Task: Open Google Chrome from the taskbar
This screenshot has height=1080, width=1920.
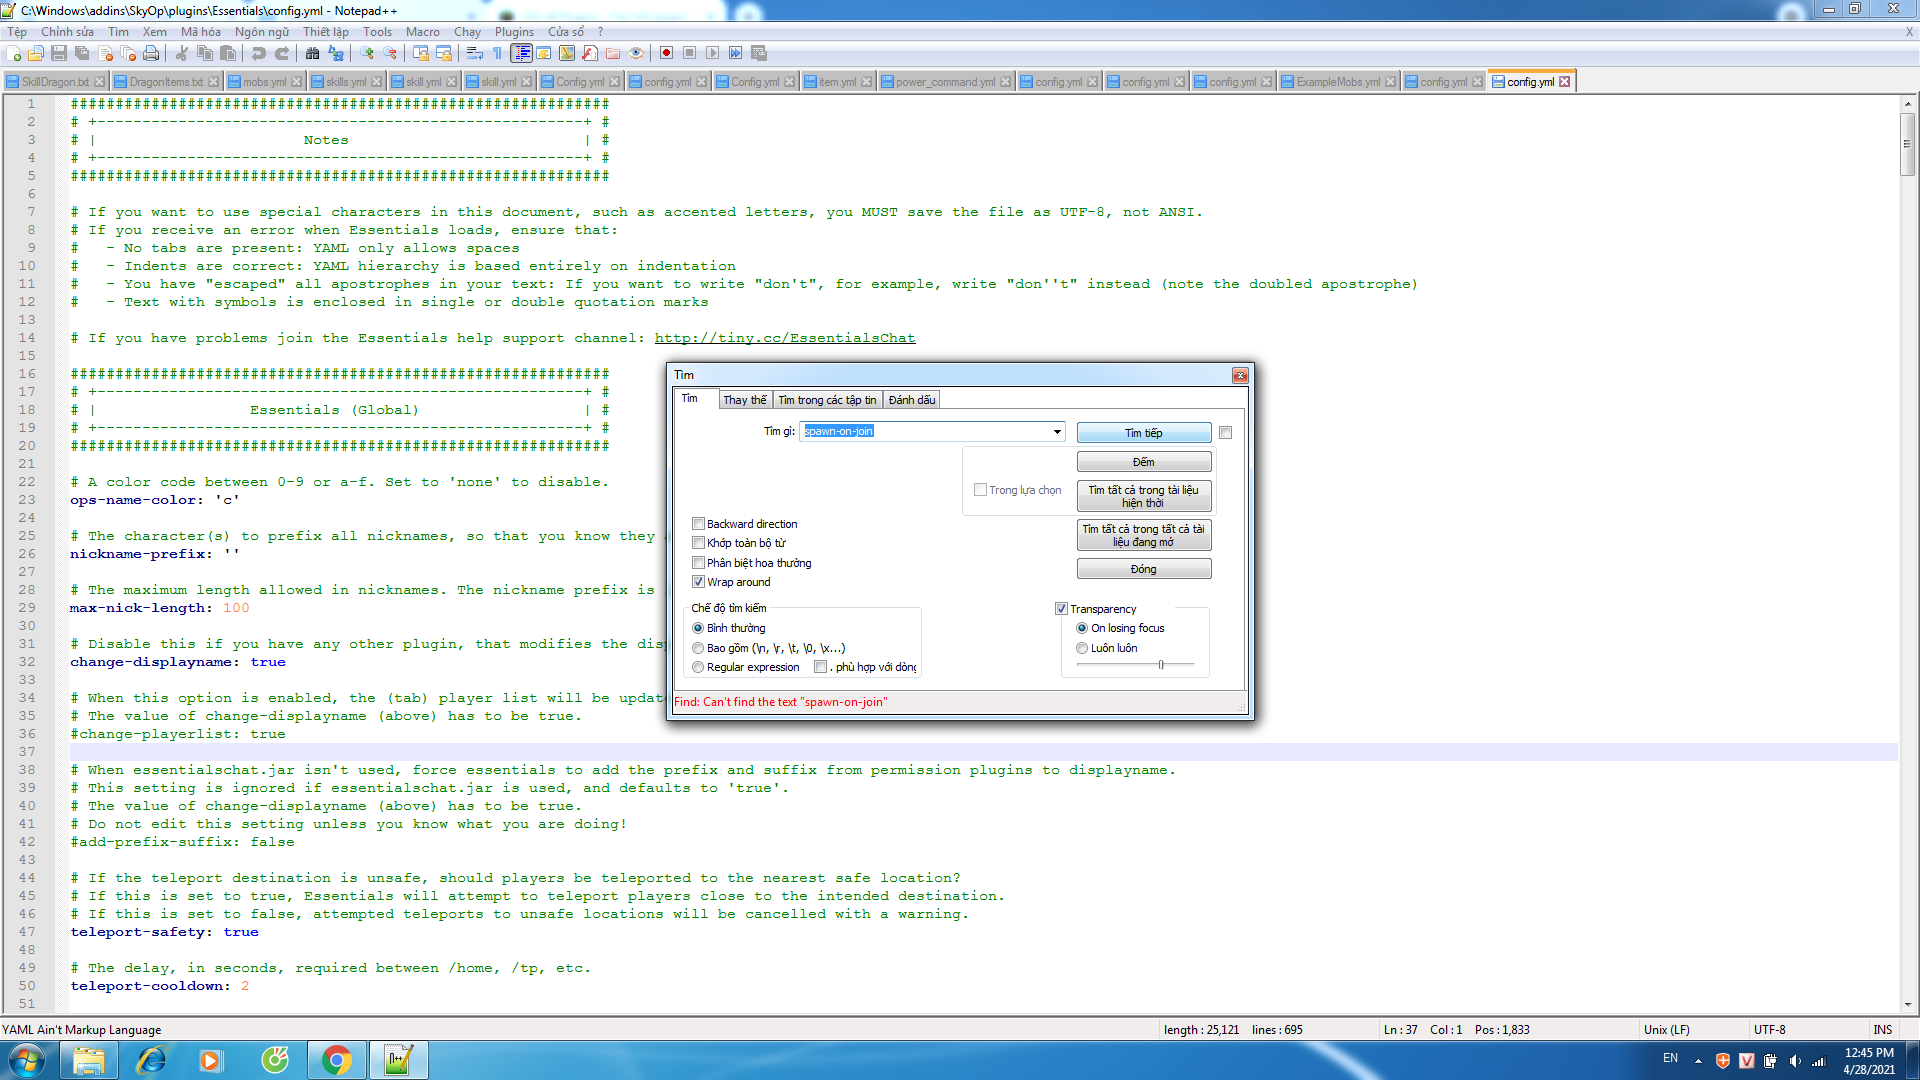Action: 337,1060
